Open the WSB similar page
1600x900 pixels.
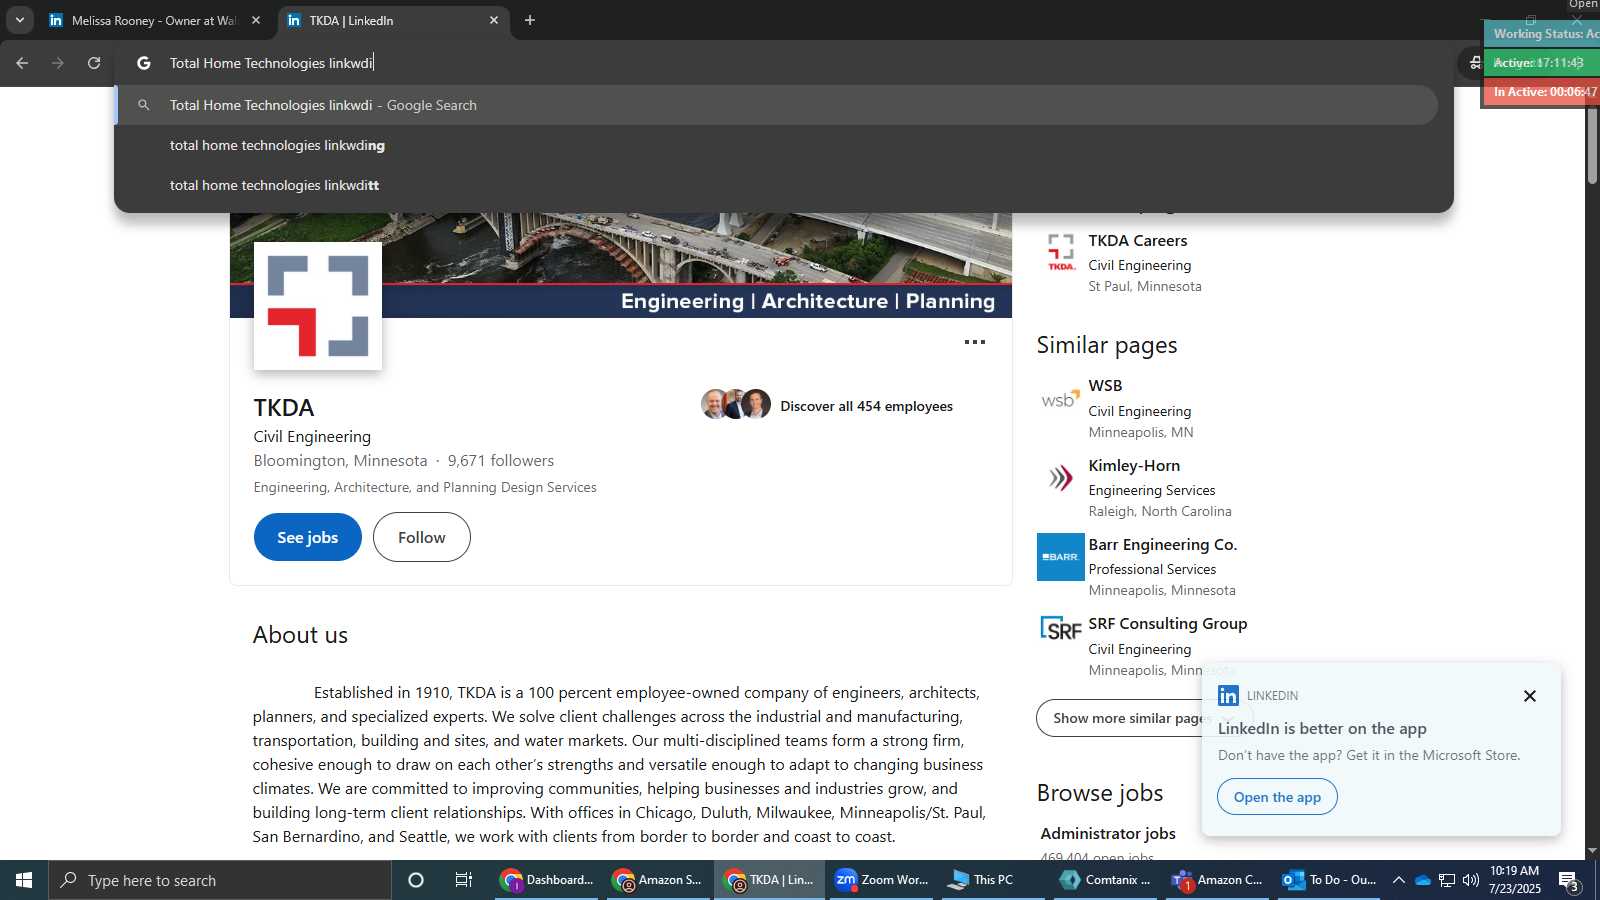[1105, 386]
